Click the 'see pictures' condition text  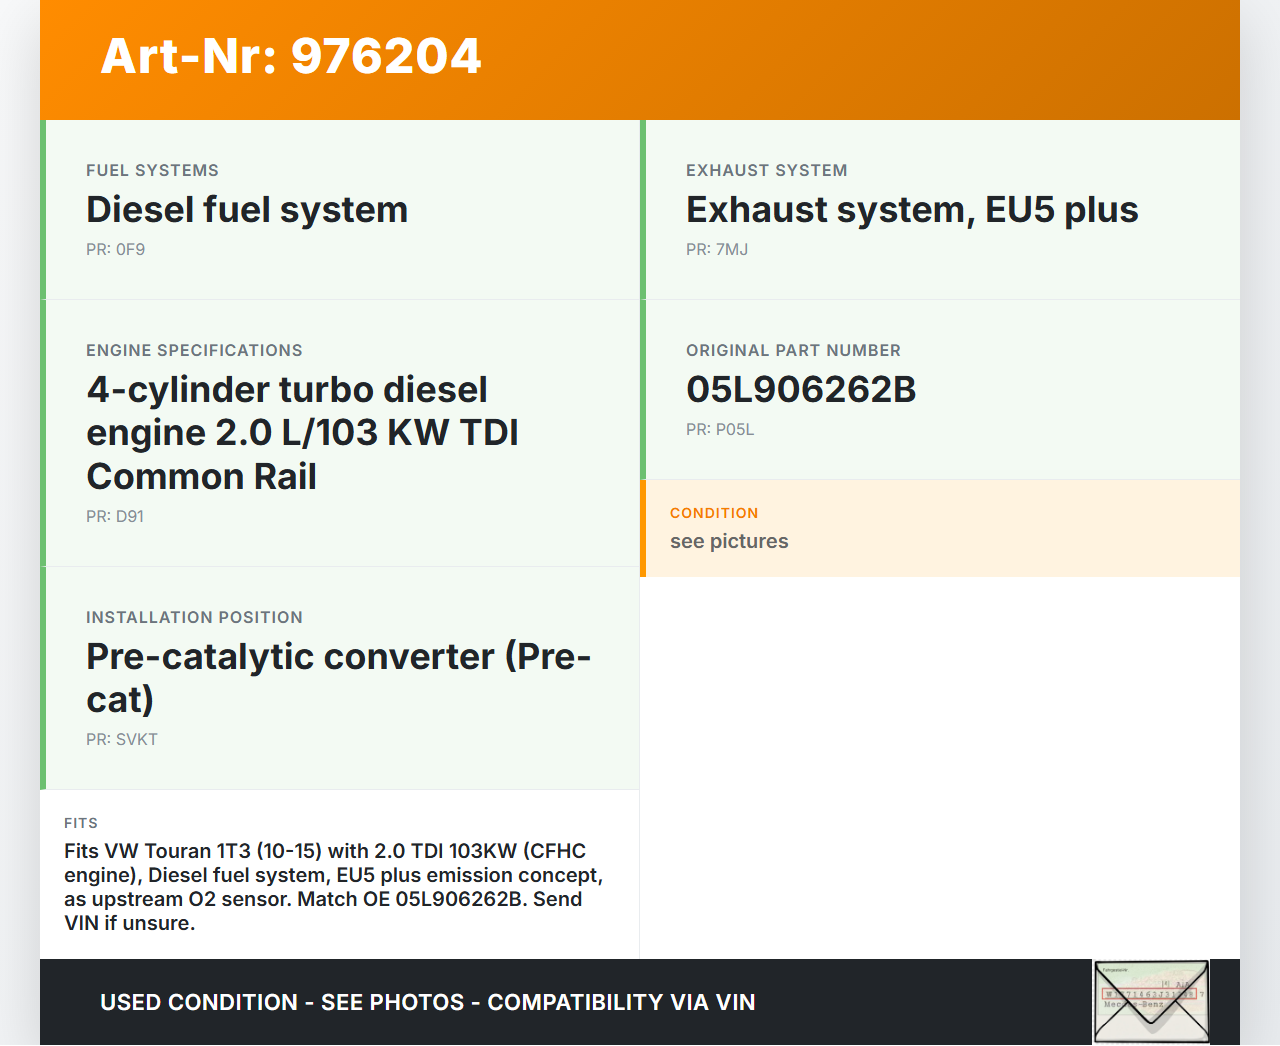point(729,541)
